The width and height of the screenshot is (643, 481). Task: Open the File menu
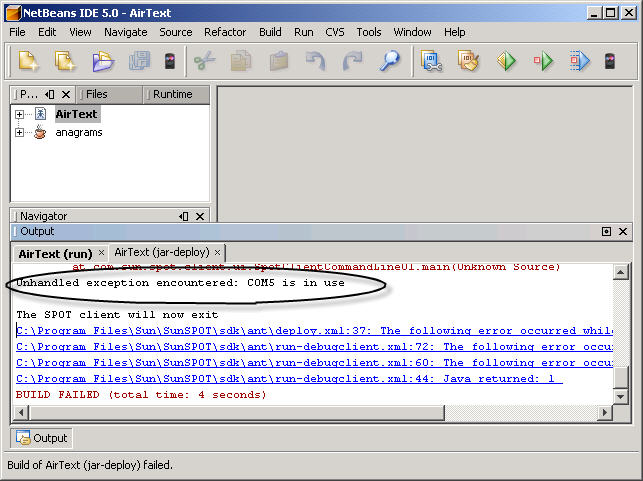[x=17, y=32]
